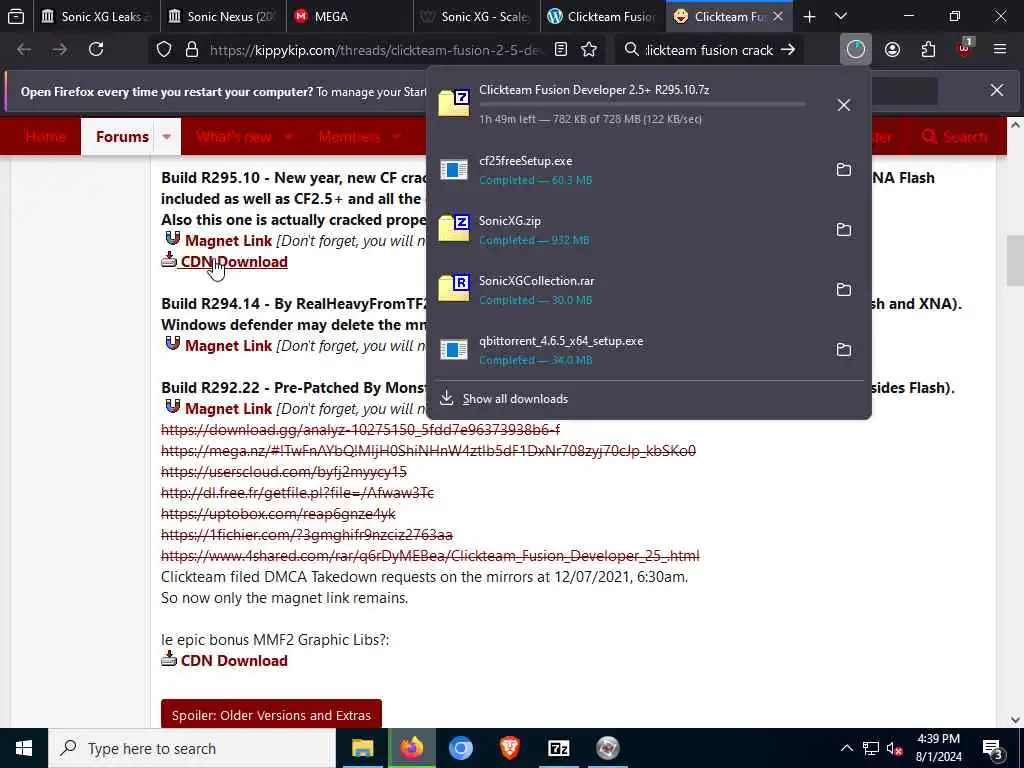The width and height of the screenshot is (1024, 768).
Task: Click the downloads progress toolbar icon
Action: [856, 50]
